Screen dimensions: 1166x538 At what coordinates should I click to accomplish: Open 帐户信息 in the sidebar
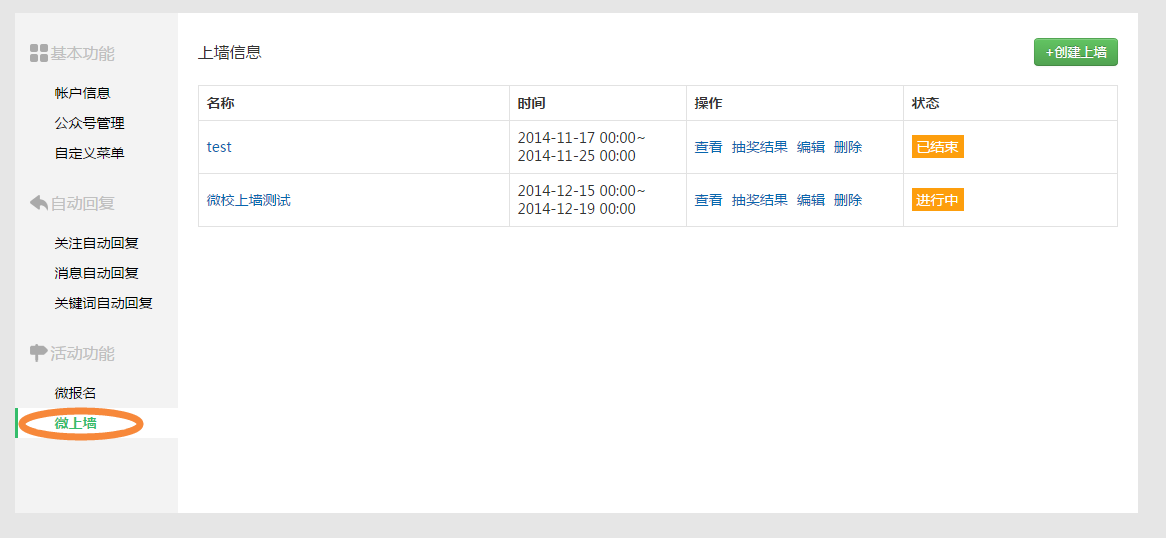83,93
